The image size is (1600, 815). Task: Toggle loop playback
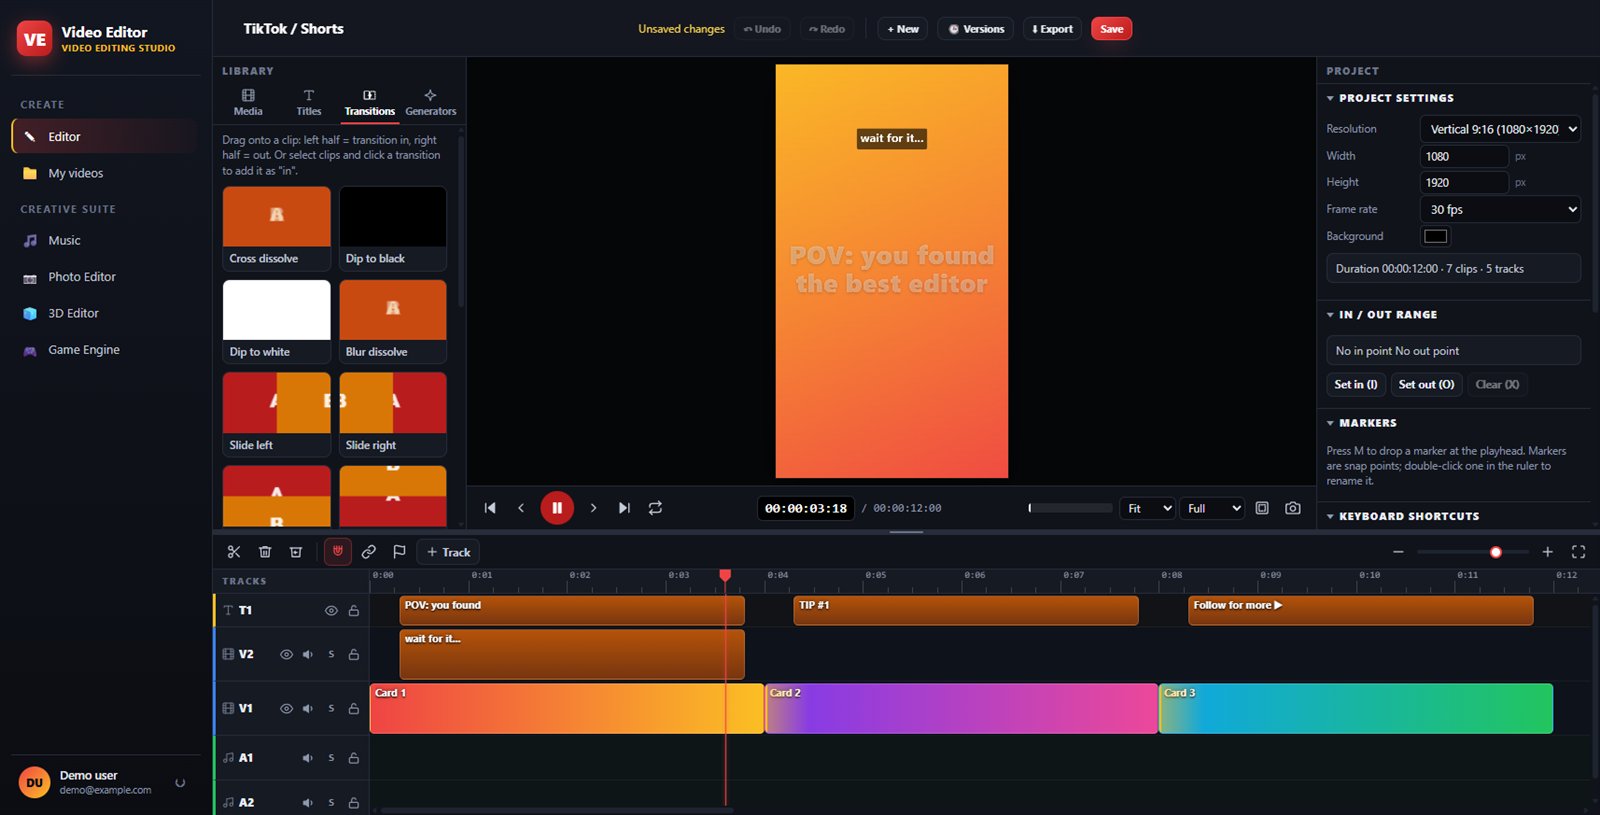(655, 508)
